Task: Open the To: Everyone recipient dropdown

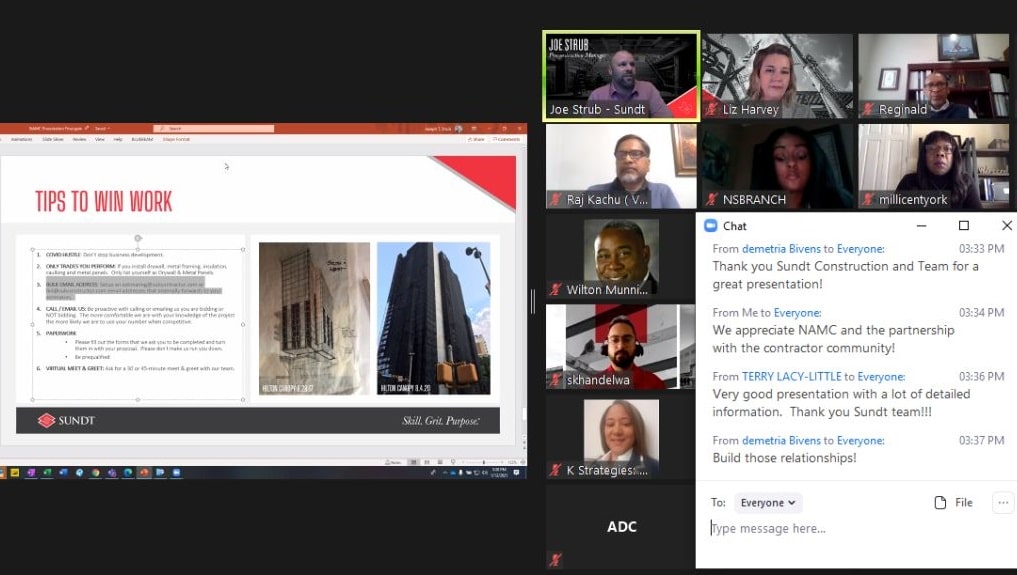Action: (x=768, y=502)
